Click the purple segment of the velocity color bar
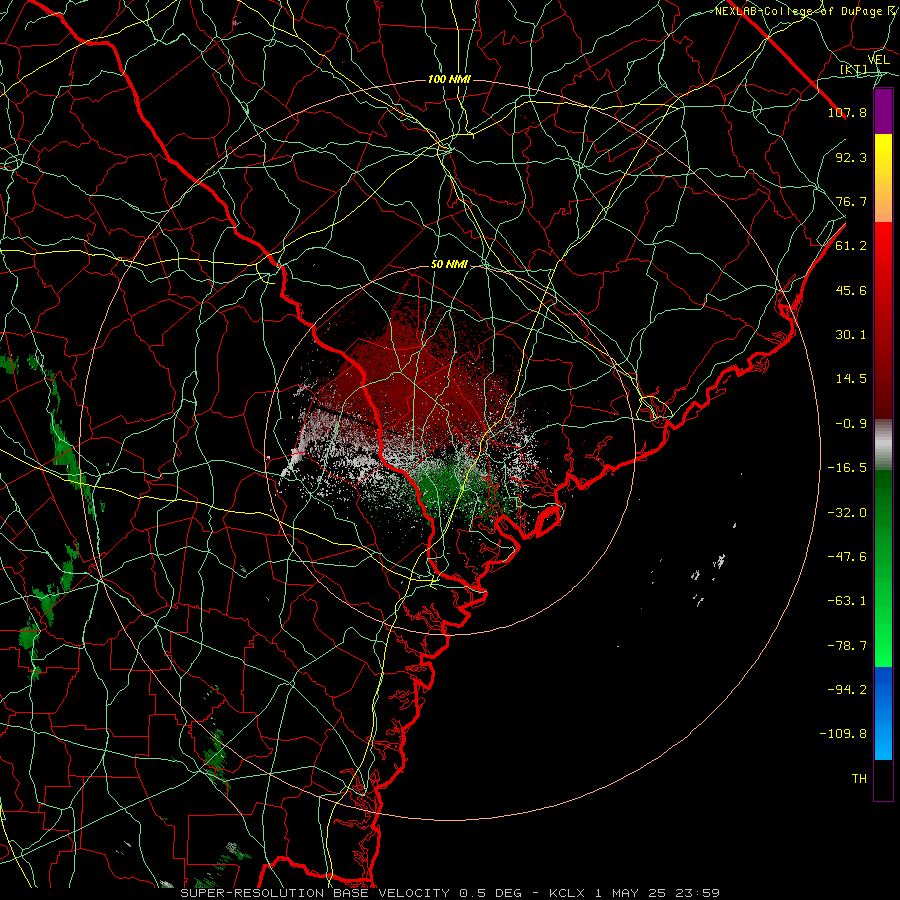This screenshot has height=900, width=900. tap(883, 112)
